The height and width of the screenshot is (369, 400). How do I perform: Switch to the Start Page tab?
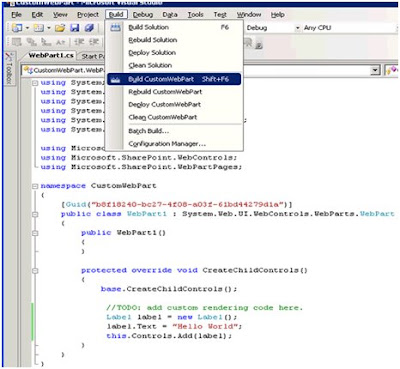pos(92,56)
